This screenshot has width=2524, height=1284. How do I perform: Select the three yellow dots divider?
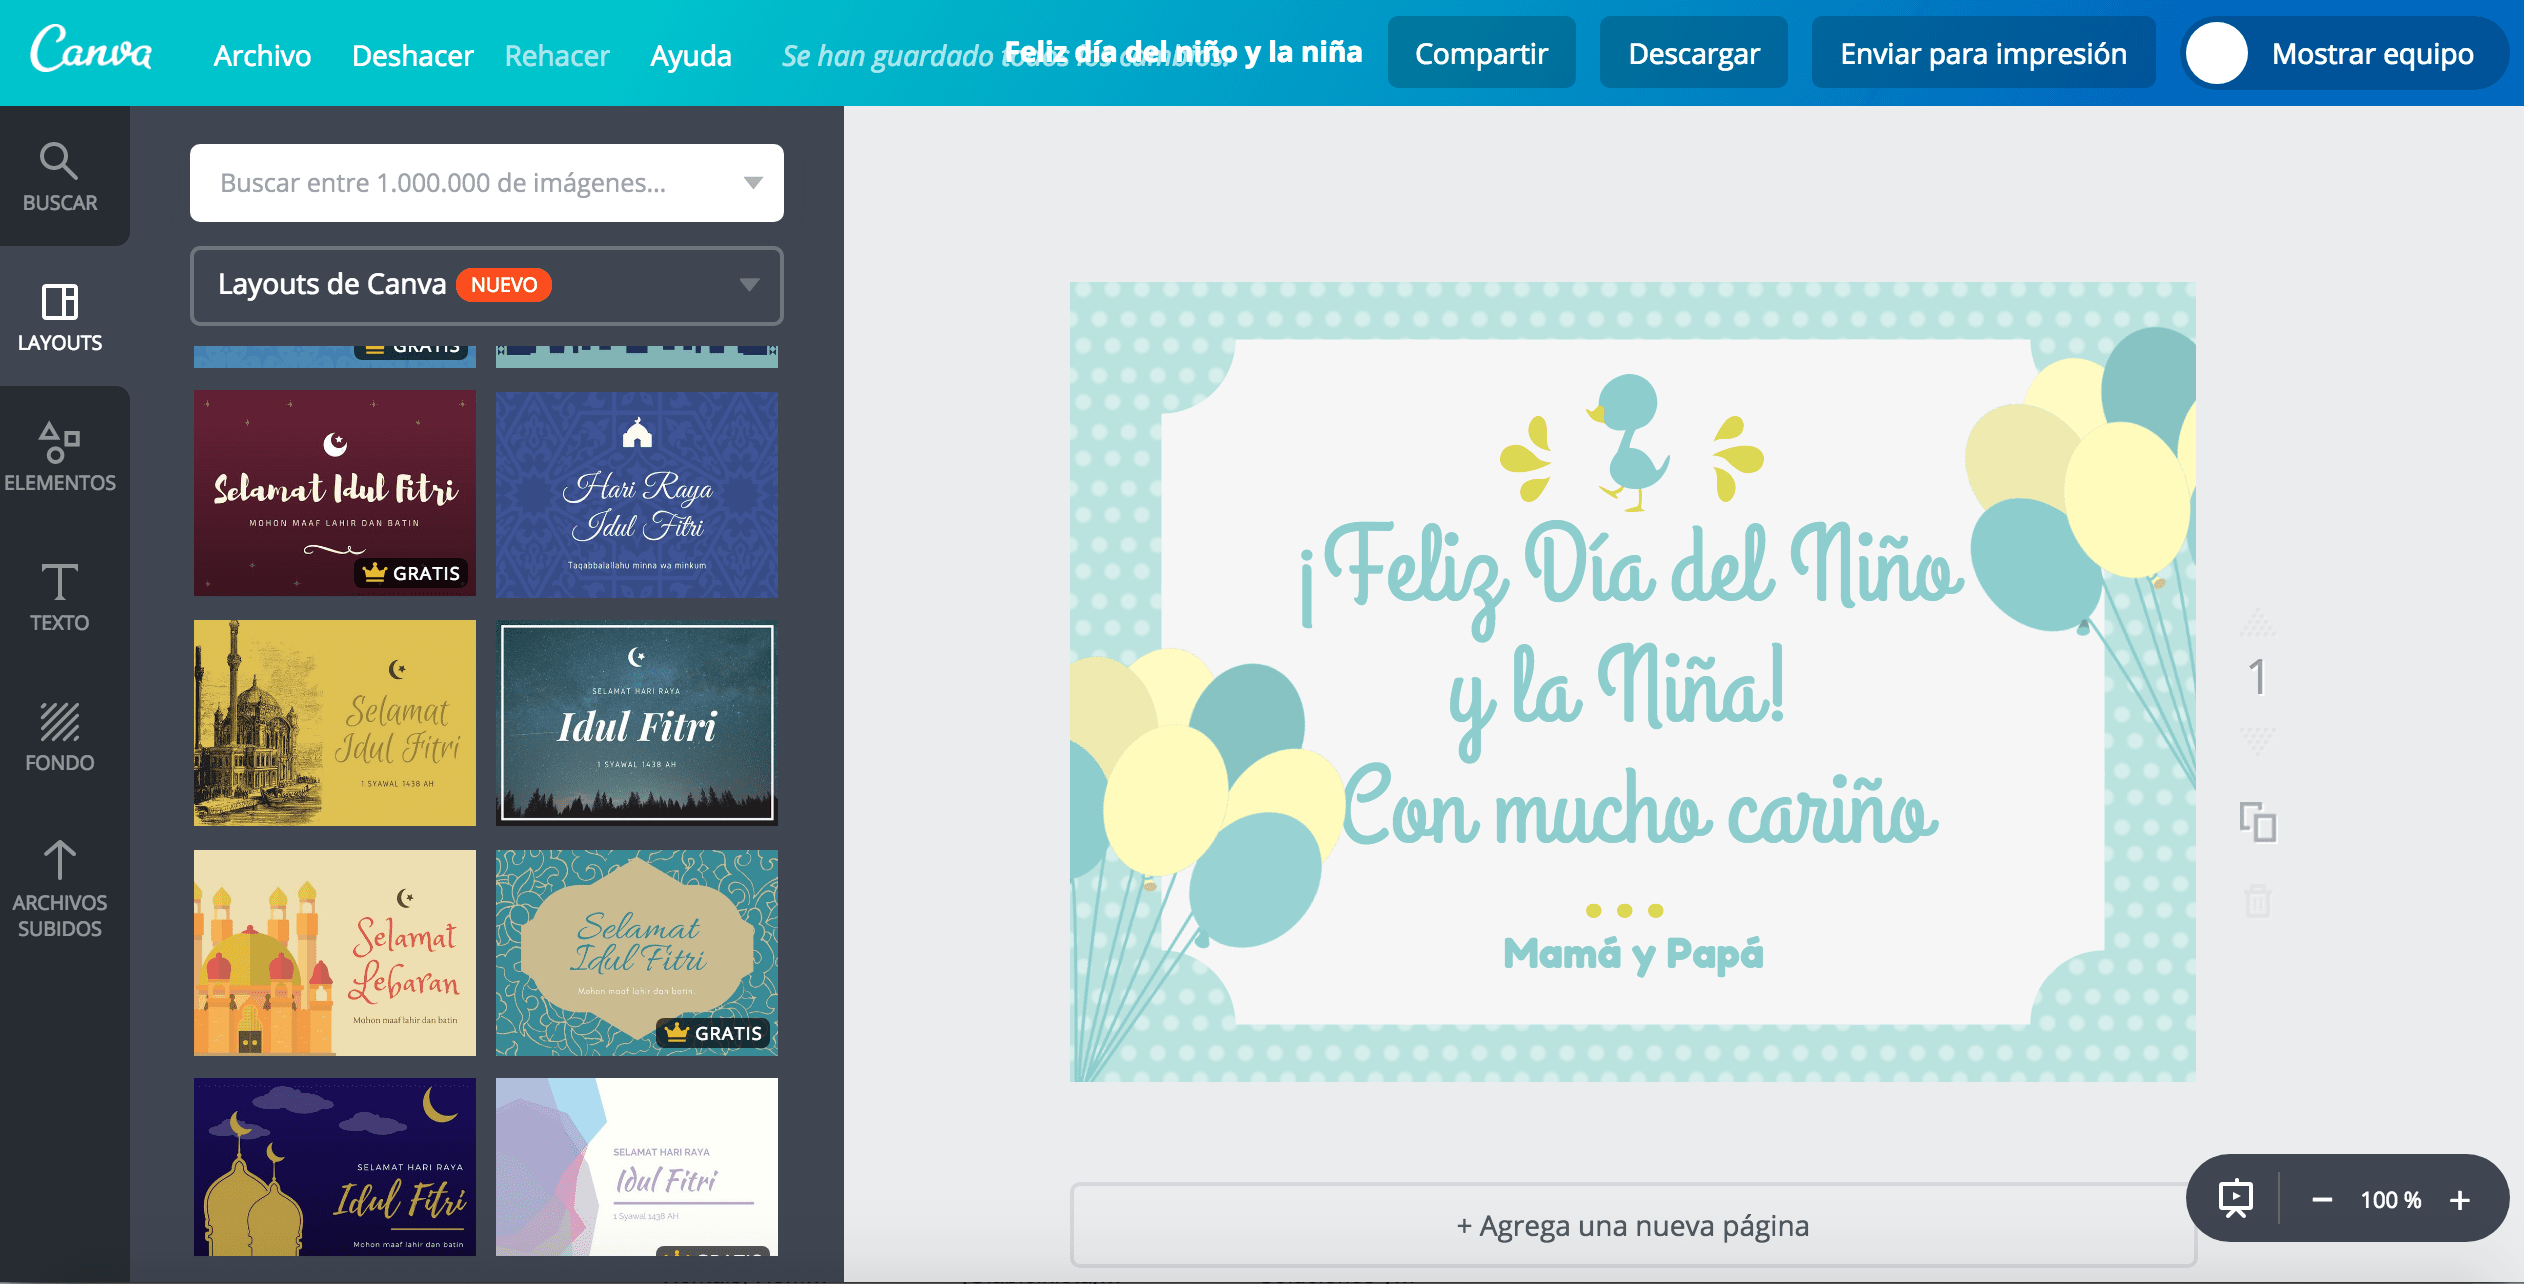click(1625, 910)
